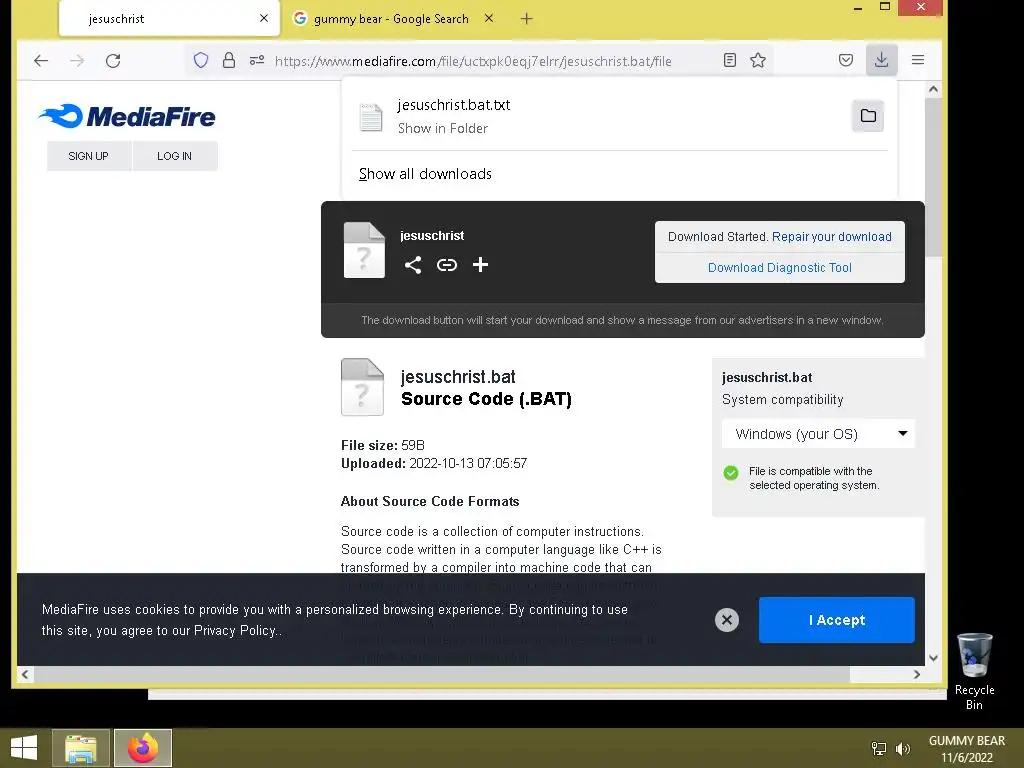Open the Recycle Bin on desktop
The height and width of the screenshot is (768, 1024).
974,671
